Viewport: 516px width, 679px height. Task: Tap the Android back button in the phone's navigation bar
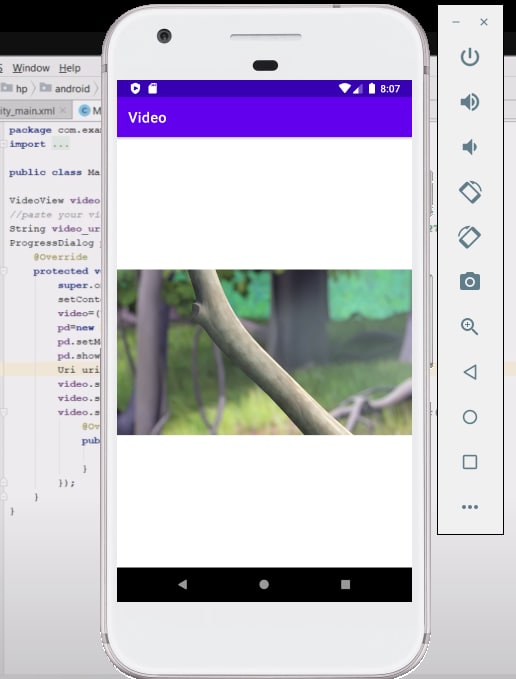point(182,585)
